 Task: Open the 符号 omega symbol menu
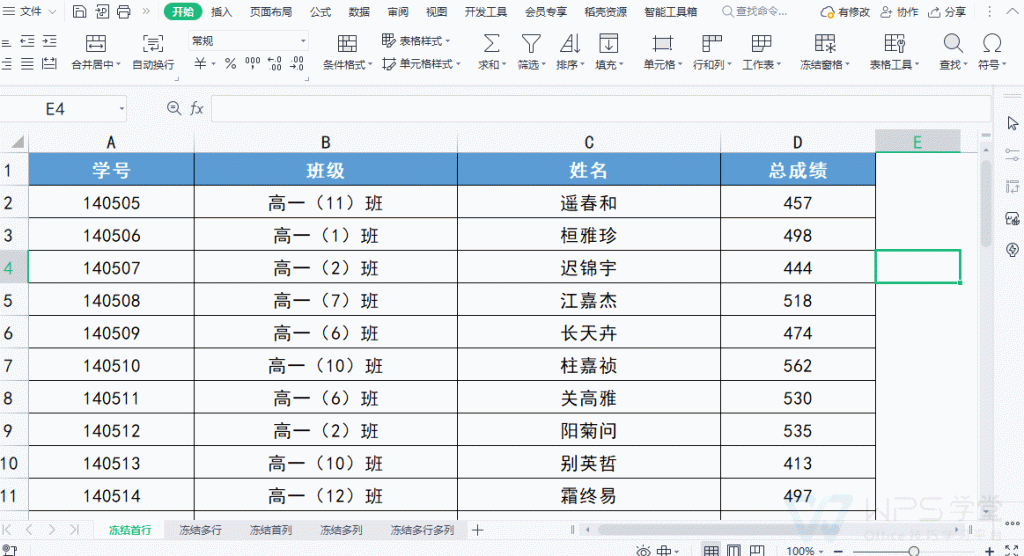[992, 52]
